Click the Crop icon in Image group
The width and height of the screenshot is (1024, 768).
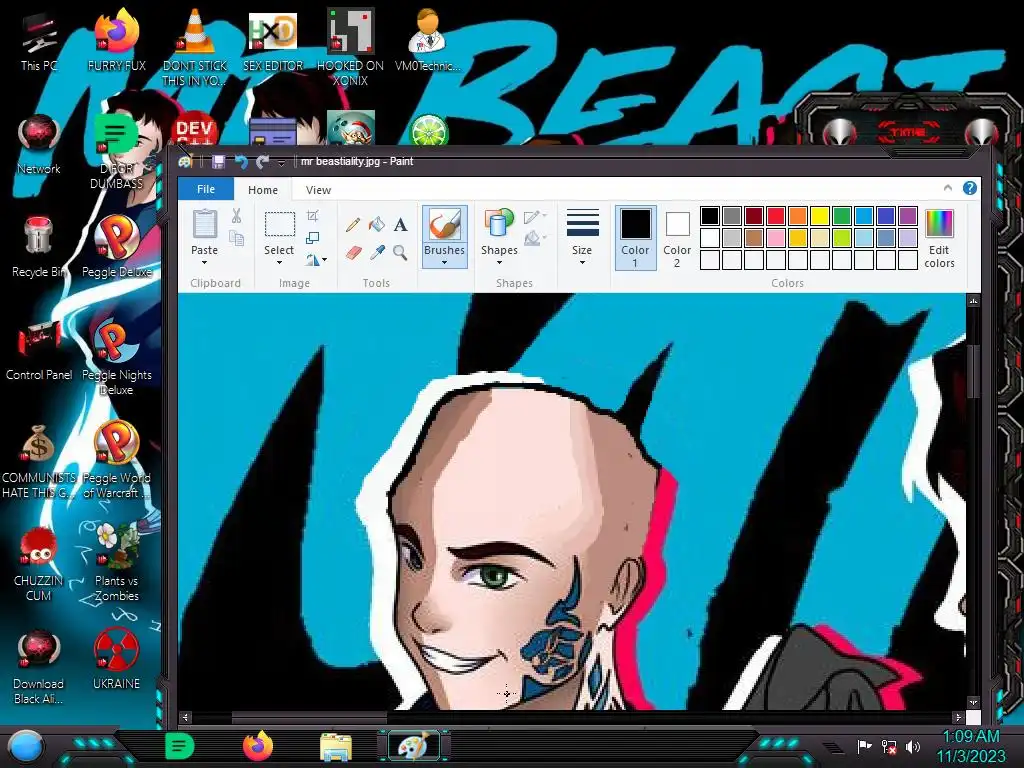[x=313, y=216]
